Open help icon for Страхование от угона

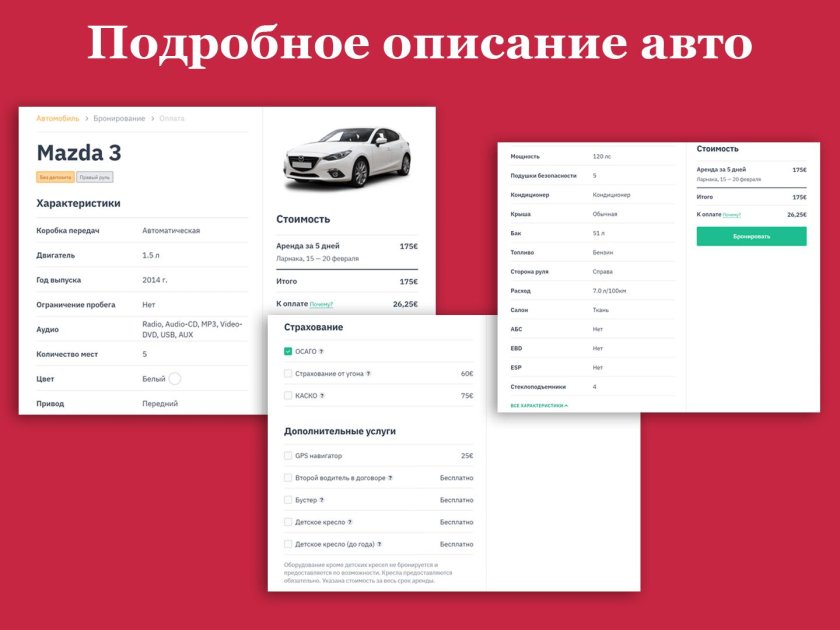click(x=369, y=371)
